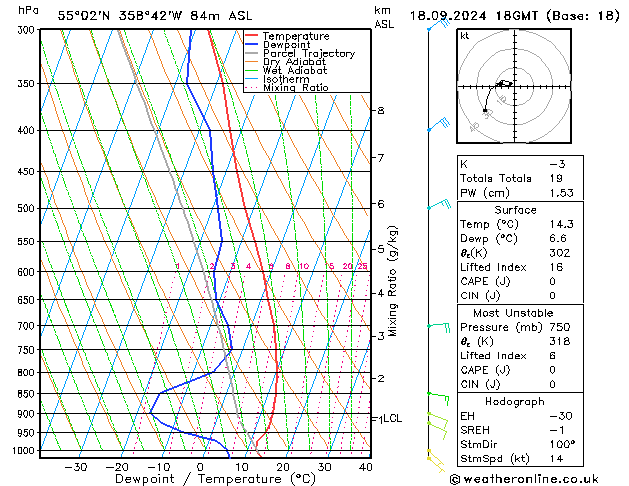Click the 'Surface' section heading

pos(515,210)
